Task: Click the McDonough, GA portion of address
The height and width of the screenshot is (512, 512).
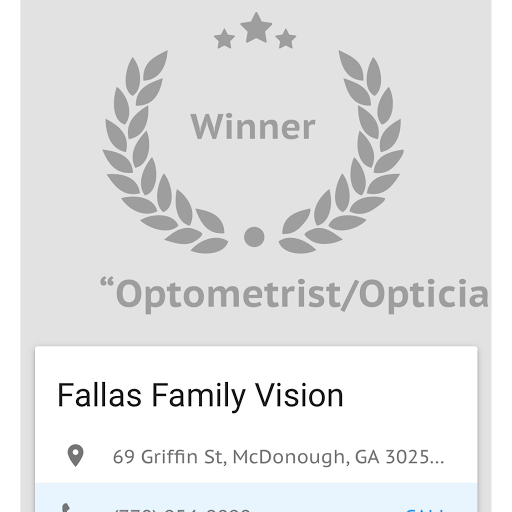Action: [306, 457]
